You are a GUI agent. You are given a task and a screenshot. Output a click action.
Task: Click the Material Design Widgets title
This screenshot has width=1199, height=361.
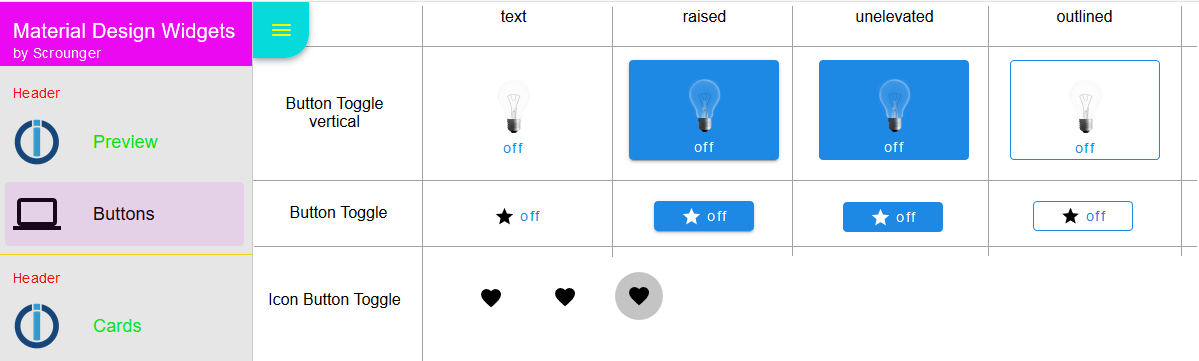[x=124, y=31]
